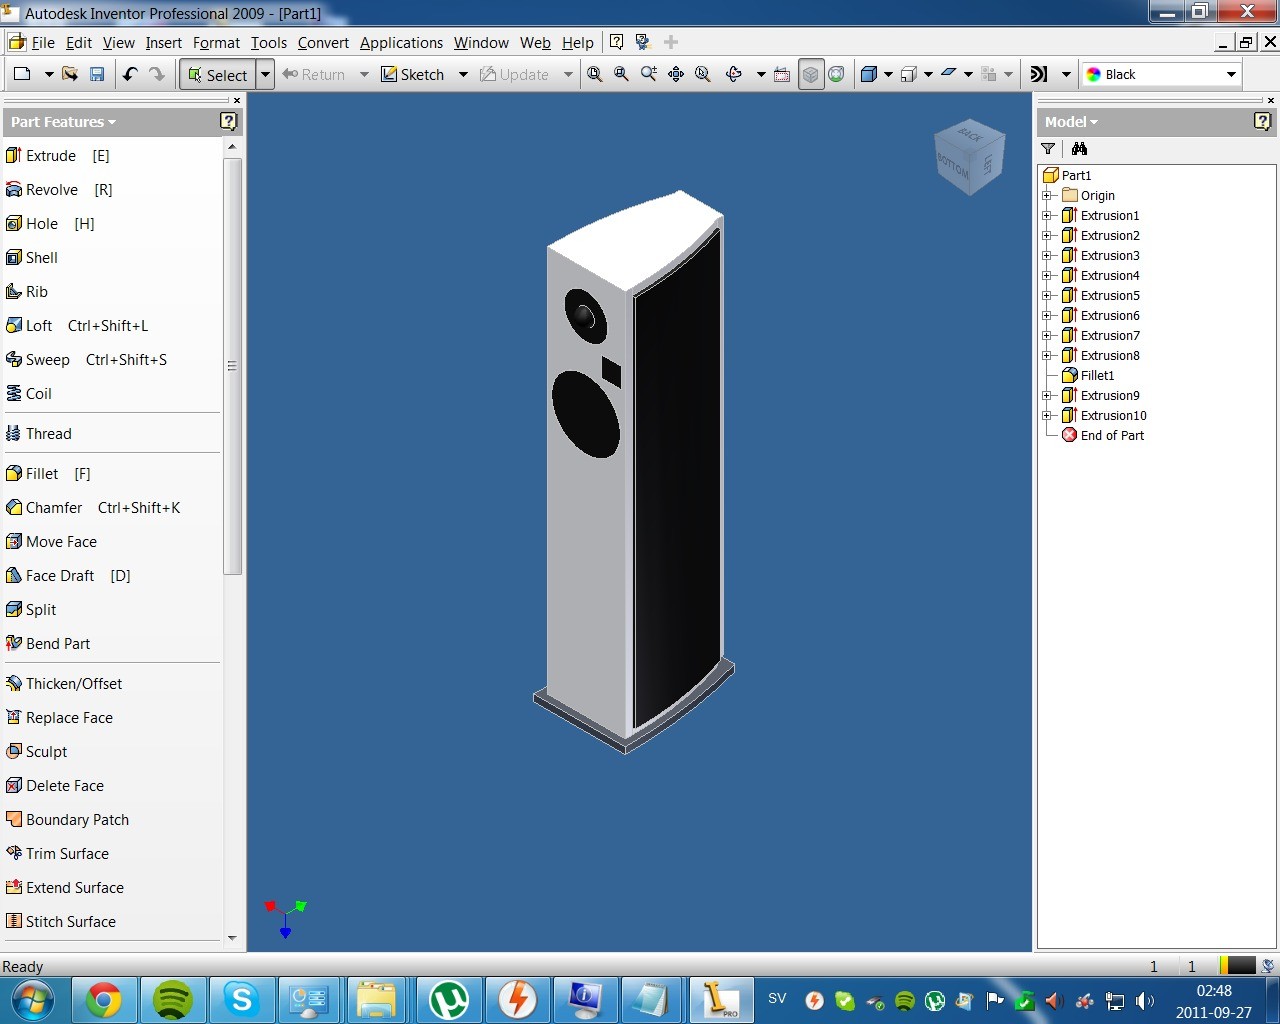Choose the Shell tool
1280x1024 pixels.
tap(32, 258)
